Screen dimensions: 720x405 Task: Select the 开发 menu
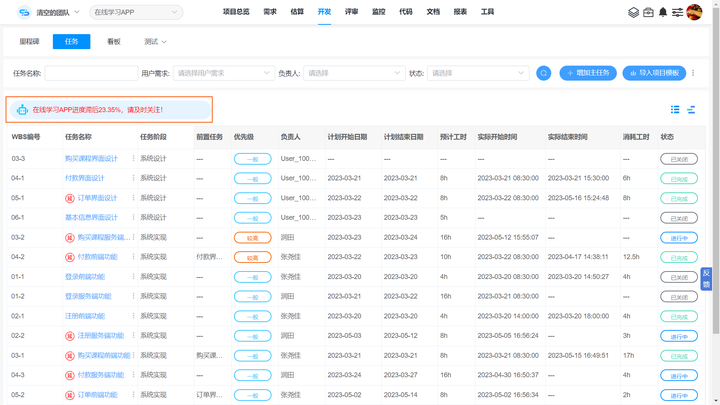324,12
